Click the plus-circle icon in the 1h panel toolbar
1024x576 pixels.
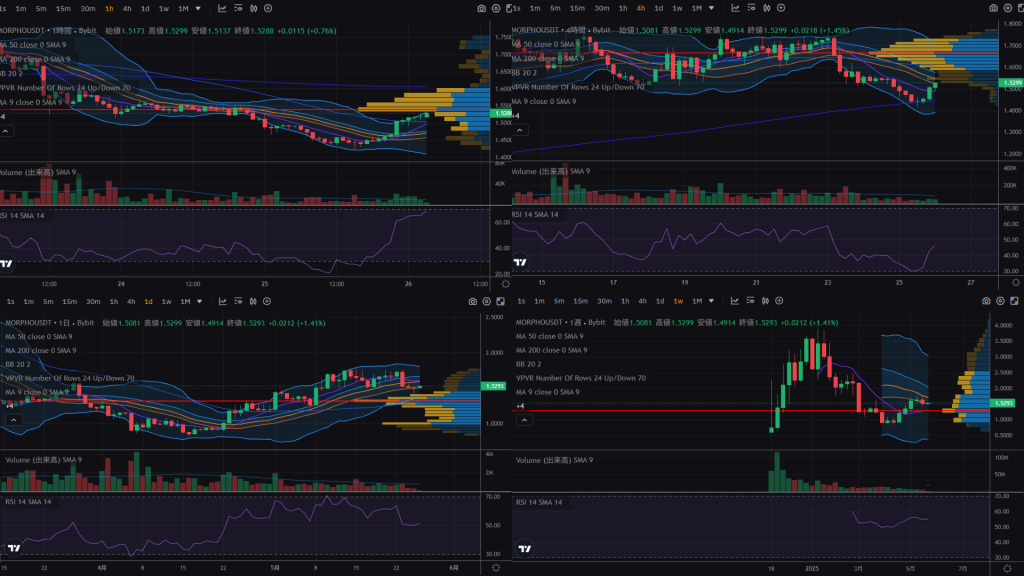(x=268, y=8)
